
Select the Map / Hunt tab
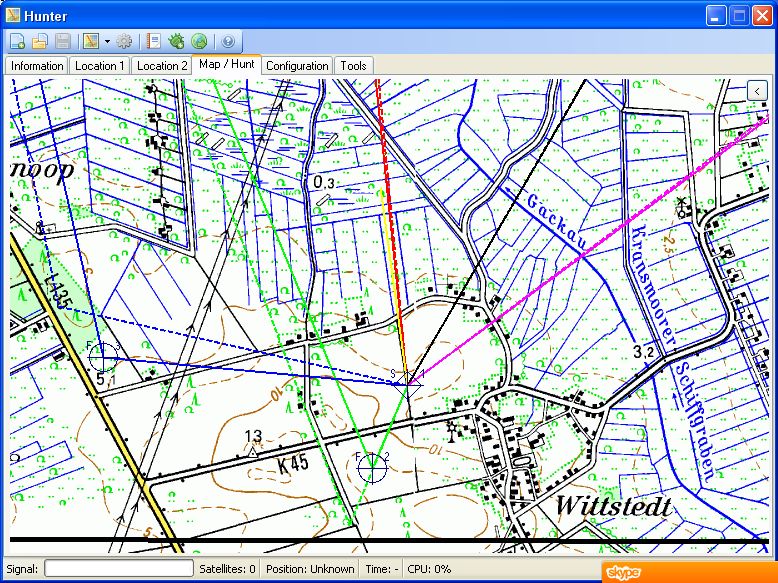coord(227,65)
